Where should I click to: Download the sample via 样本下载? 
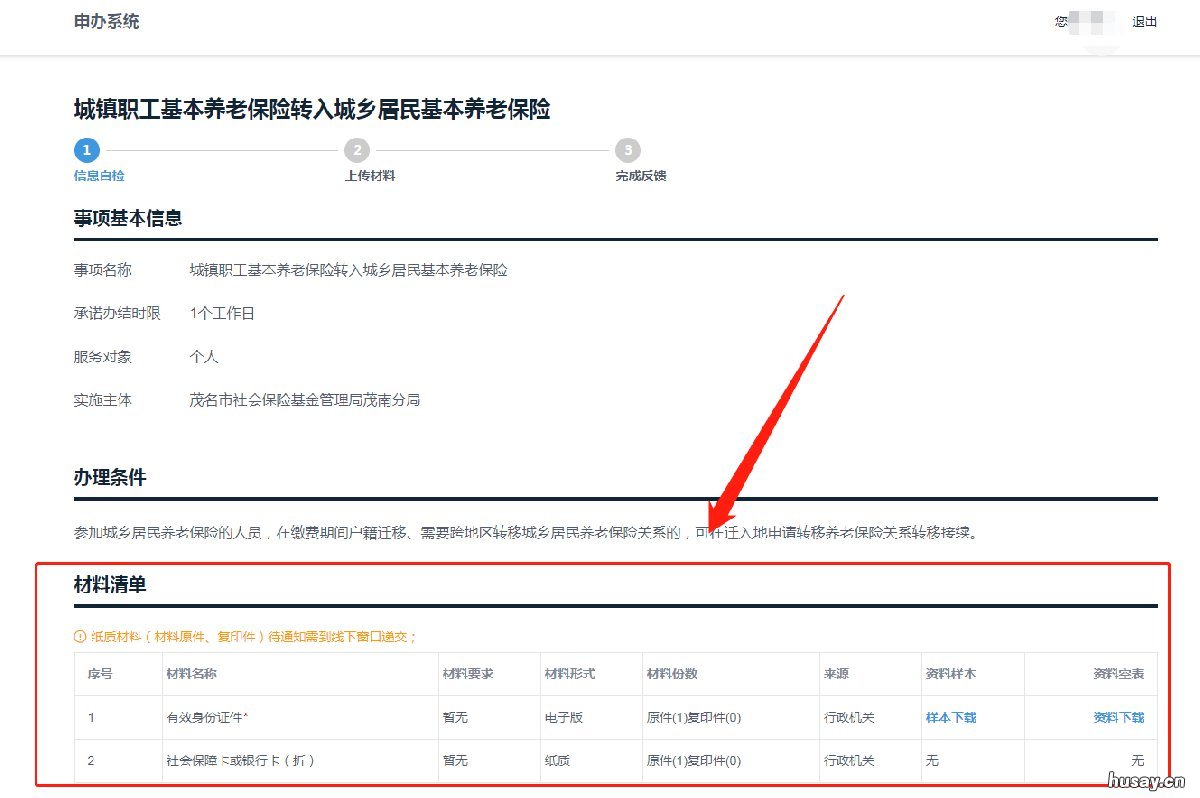click(x=950, y=717)
